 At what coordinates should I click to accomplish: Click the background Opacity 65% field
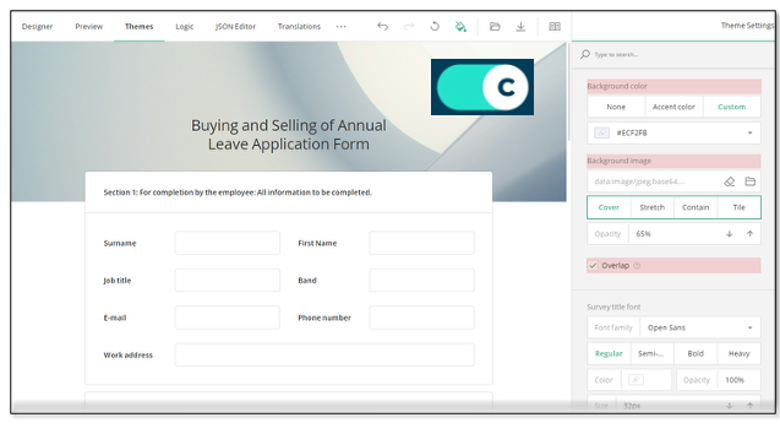(x=674, y=234)
